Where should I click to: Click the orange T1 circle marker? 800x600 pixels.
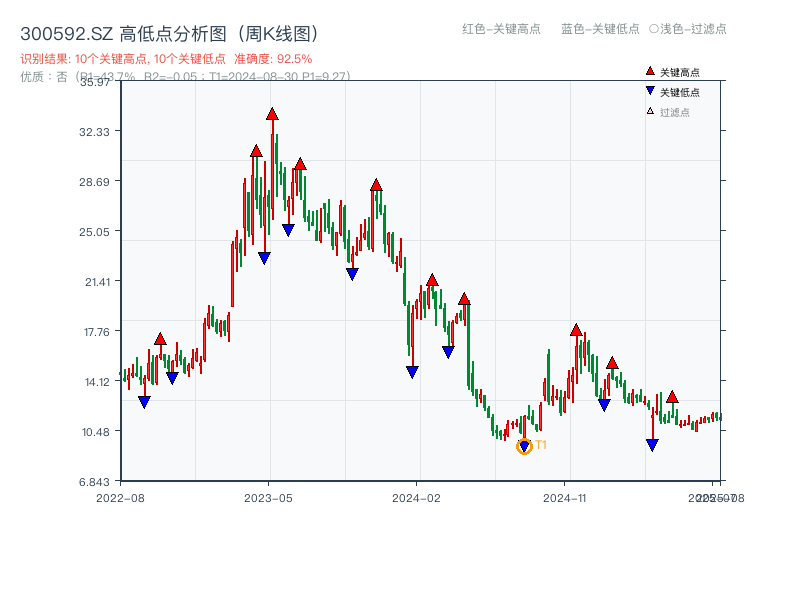(x=524, y=444)
